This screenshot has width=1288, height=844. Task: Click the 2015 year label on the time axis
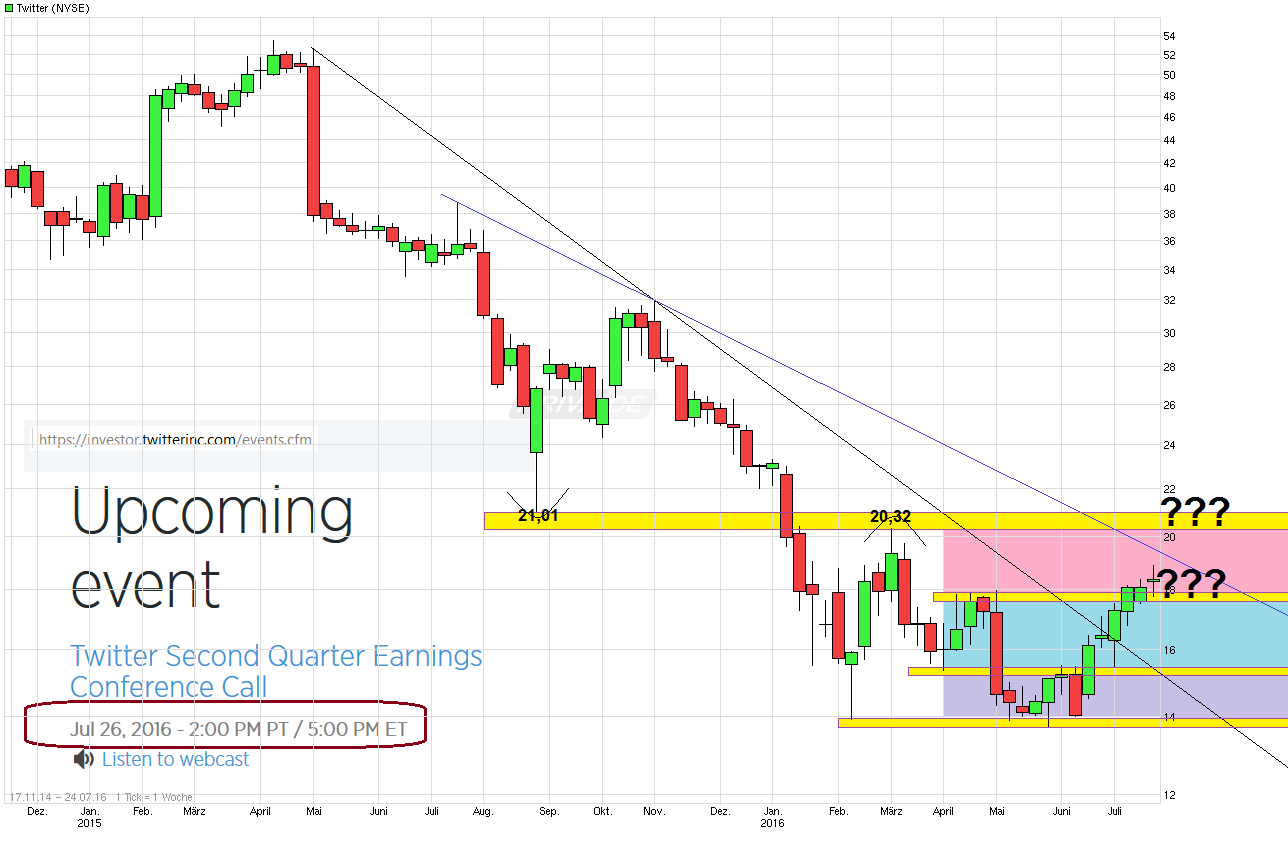[90, 825]
